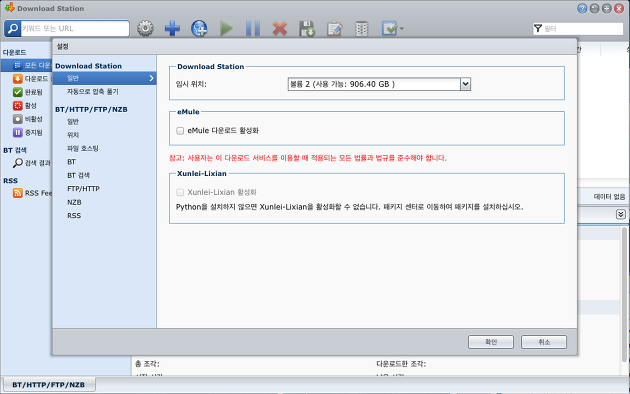The image size is (630, 394).
Task: Select 일반 under Download Station settings
Action: click(104, 78)
